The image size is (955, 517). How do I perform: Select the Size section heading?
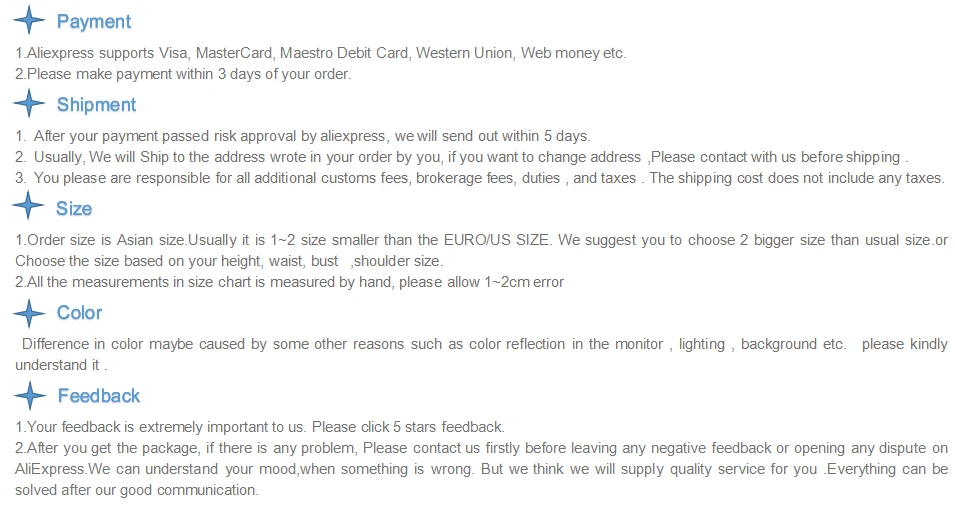(x=74, y=208)
